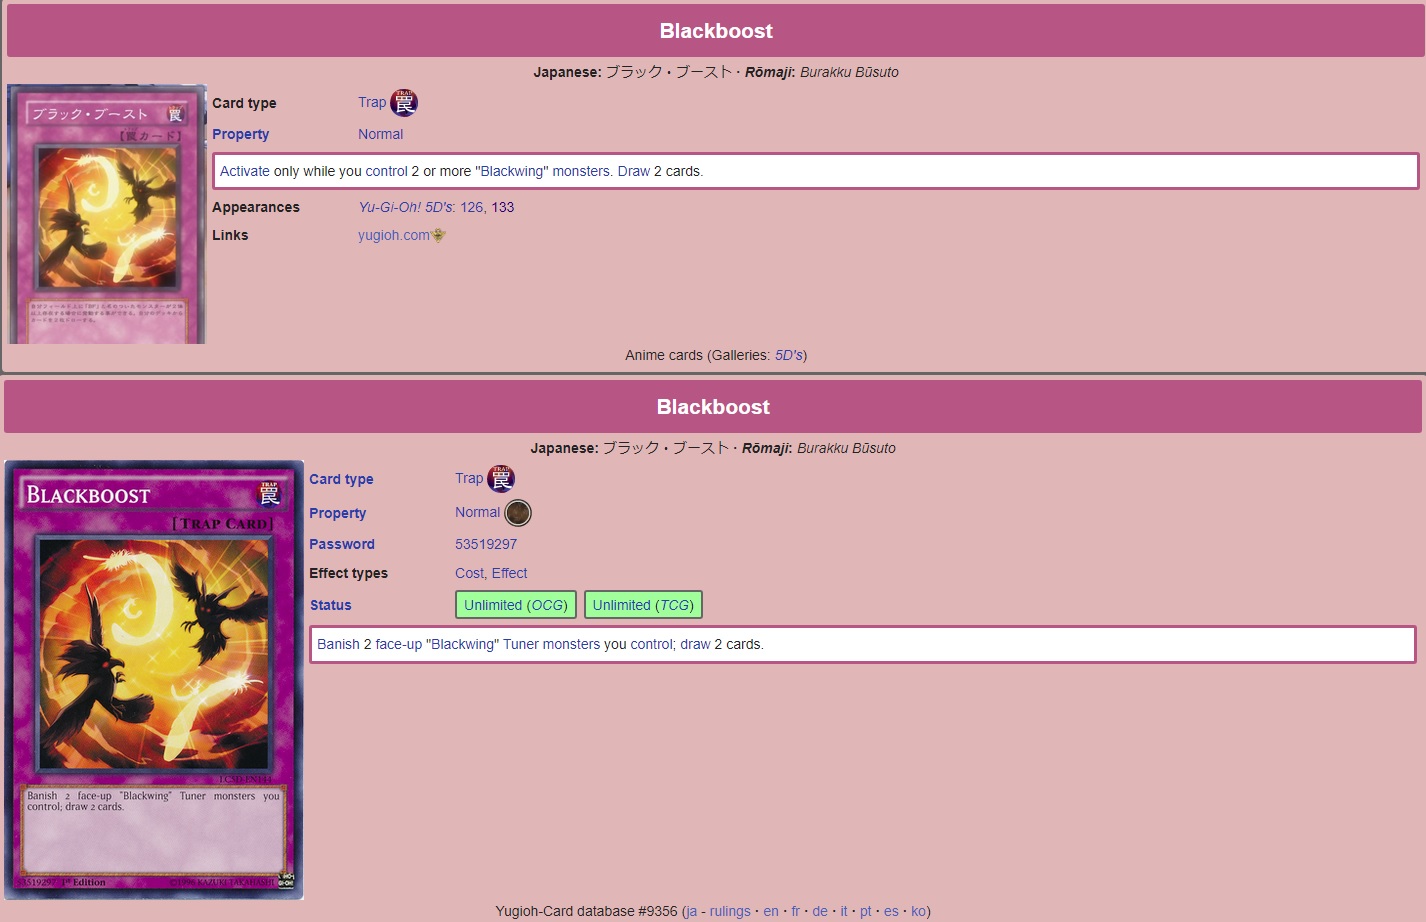Screen dimensions: 1426x922
Task: Open the fr database link
Action: (796, 911)
